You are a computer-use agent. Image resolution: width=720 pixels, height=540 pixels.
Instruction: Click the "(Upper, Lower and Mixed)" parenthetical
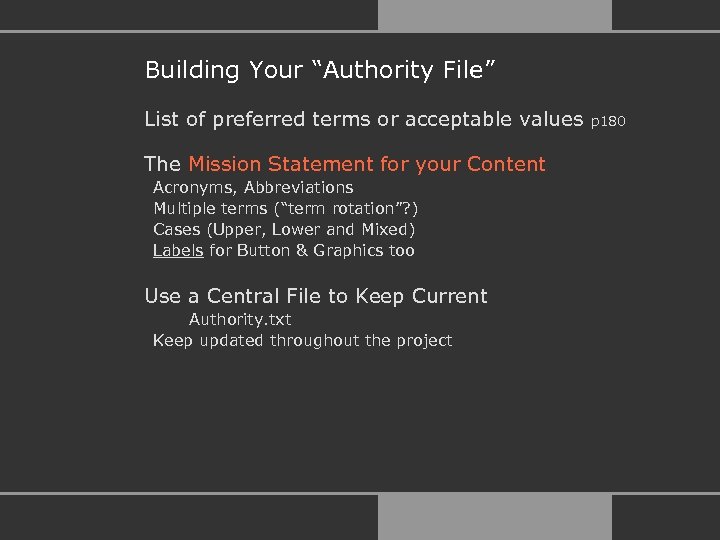[x=310, y=229]
